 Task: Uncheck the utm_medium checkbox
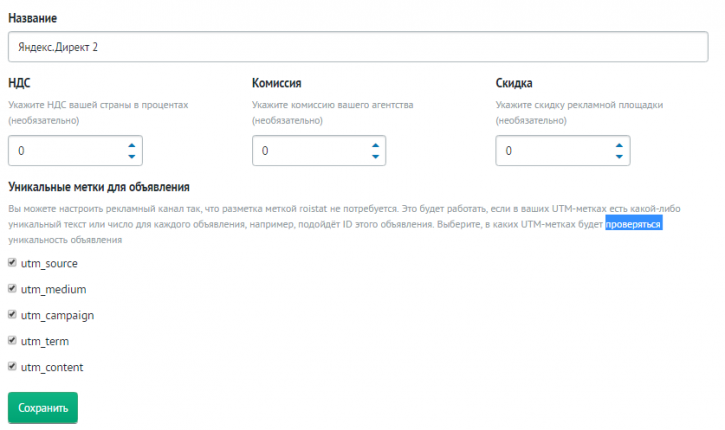[12, 289]
